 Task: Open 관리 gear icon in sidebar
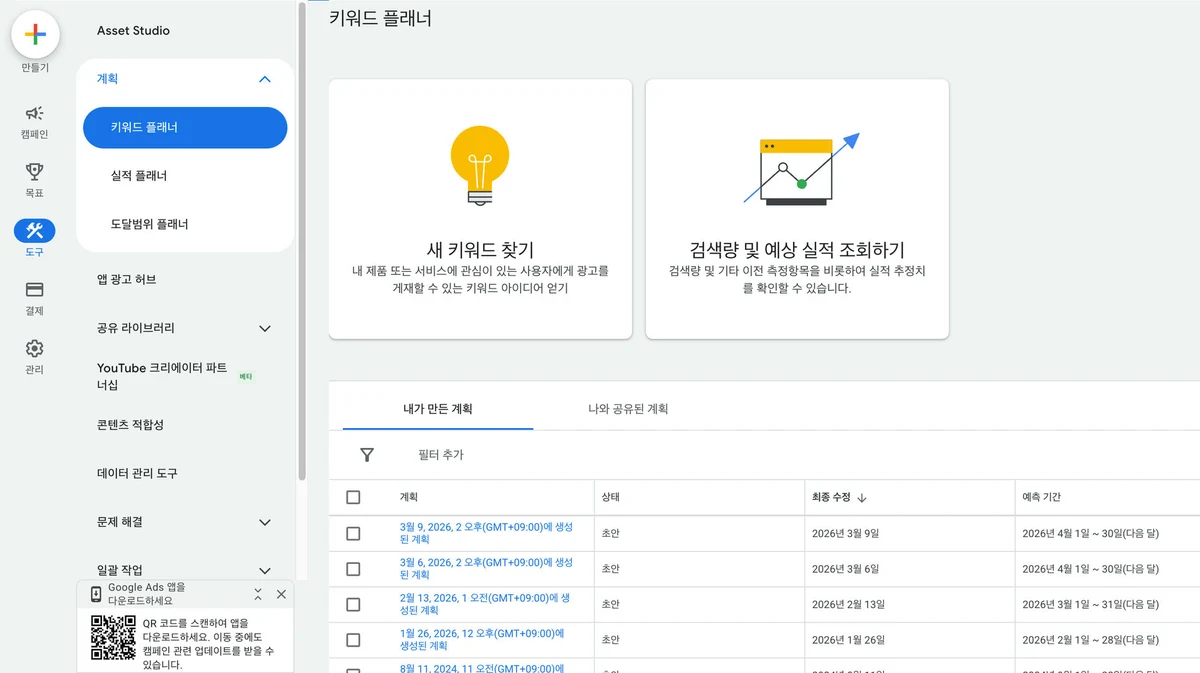[x=34, y=348]
